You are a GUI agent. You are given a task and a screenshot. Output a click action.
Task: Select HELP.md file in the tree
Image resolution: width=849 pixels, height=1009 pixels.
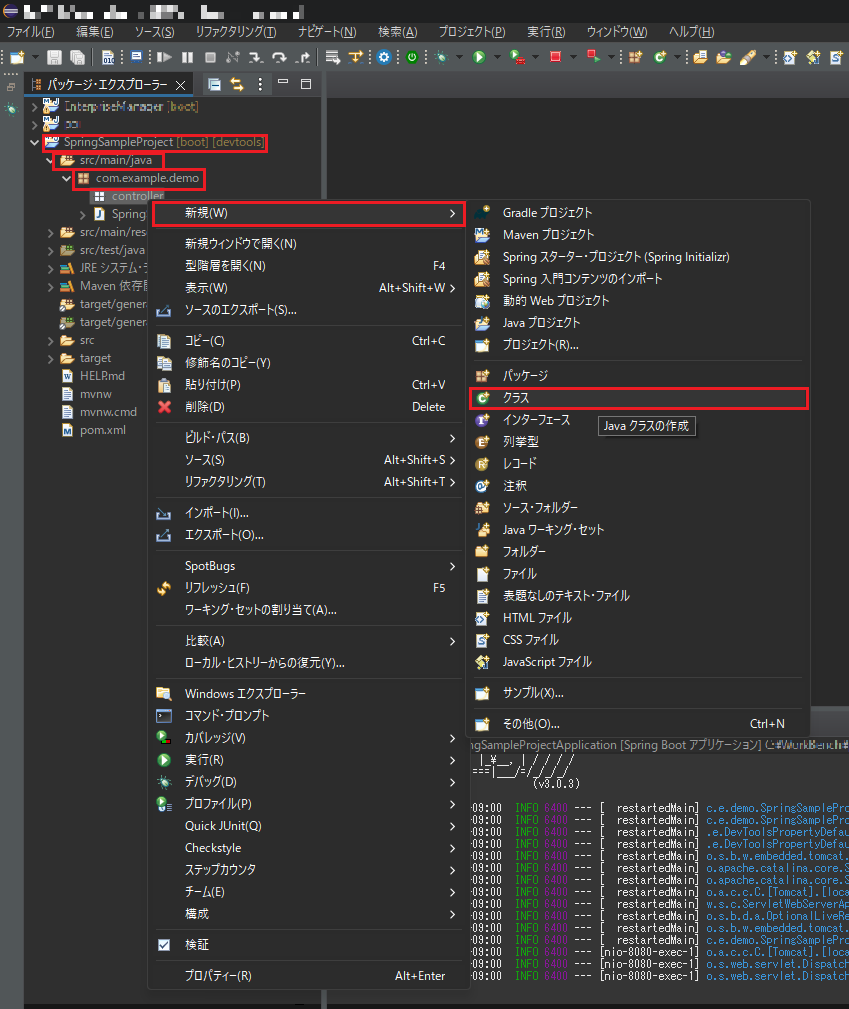coord(102,376)
